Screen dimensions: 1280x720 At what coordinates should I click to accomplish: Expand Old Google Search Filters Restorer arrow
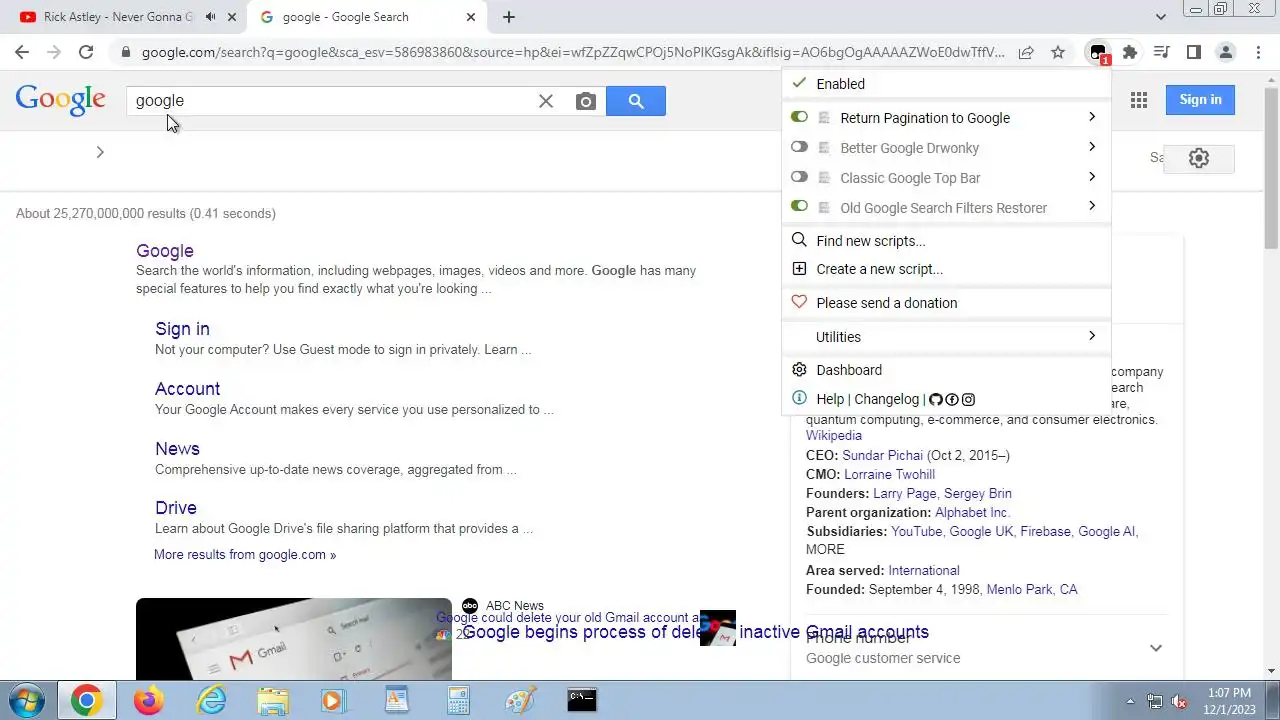1091,206
